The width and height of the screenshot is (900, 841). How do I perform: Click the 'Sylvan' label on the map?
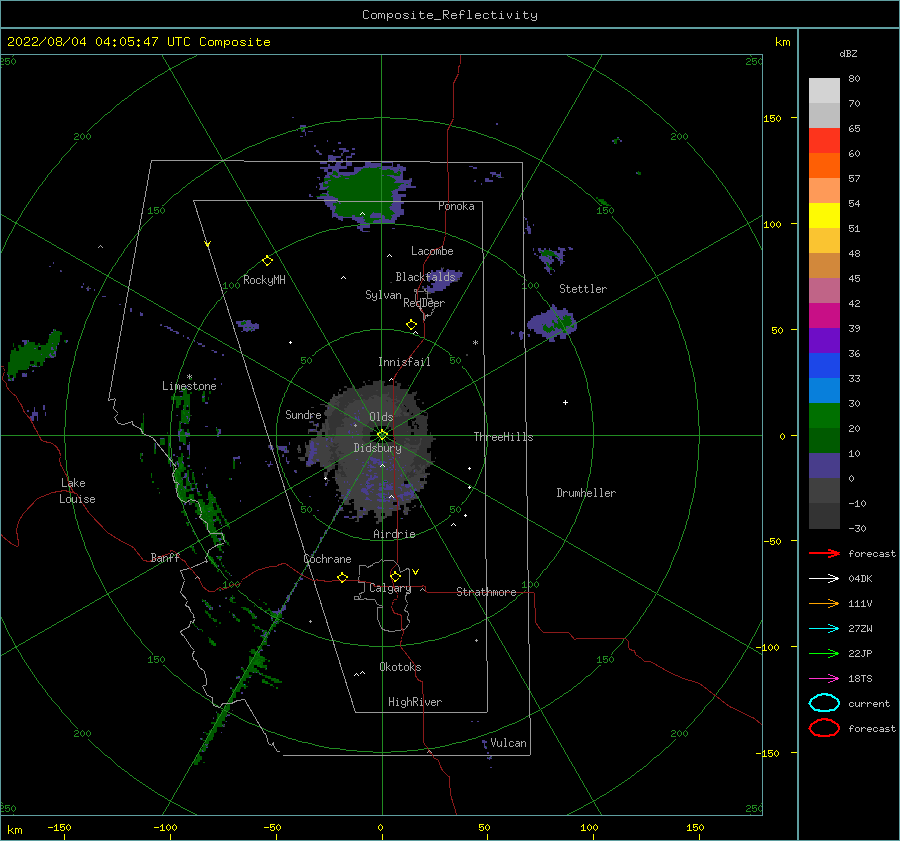[383, 295]
